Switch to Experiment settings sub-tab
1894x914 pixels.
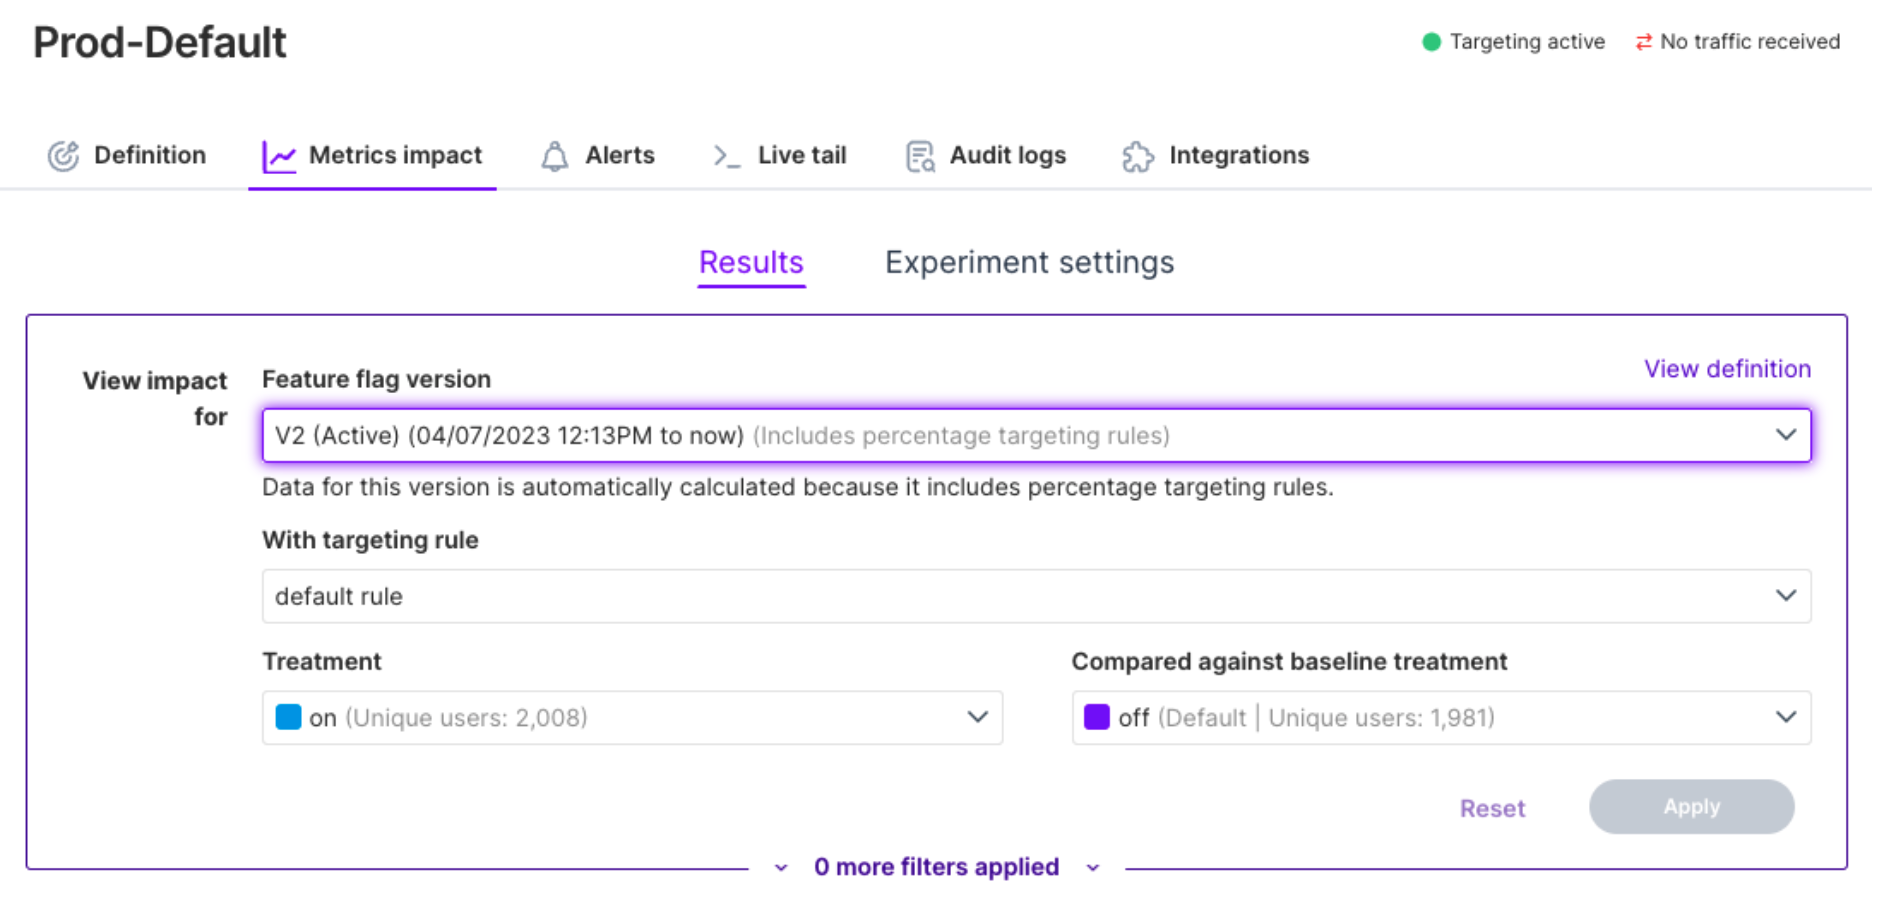tap(1029, 262)
